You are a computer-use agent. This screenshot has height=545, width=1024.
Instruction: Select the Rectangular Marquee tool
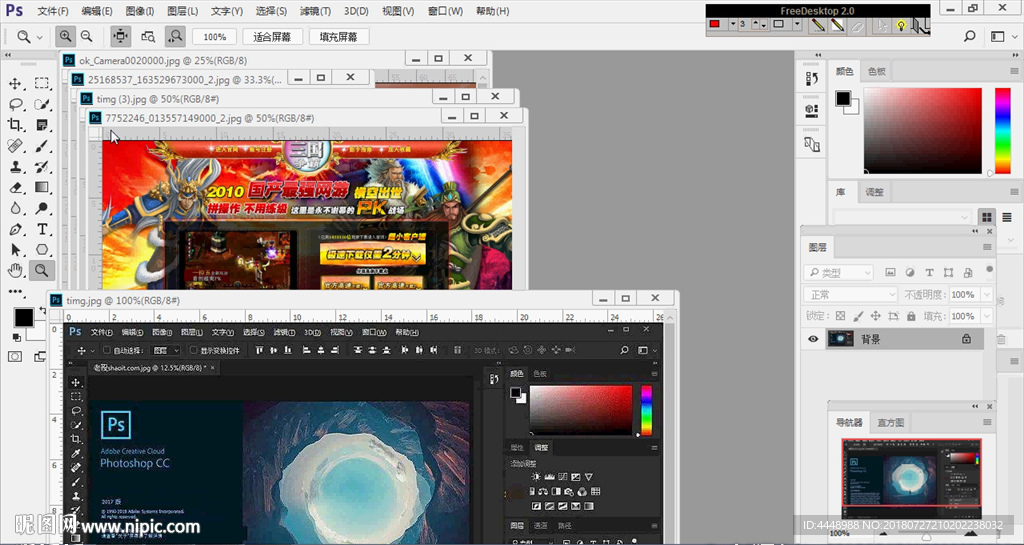(x=42, y=84)
